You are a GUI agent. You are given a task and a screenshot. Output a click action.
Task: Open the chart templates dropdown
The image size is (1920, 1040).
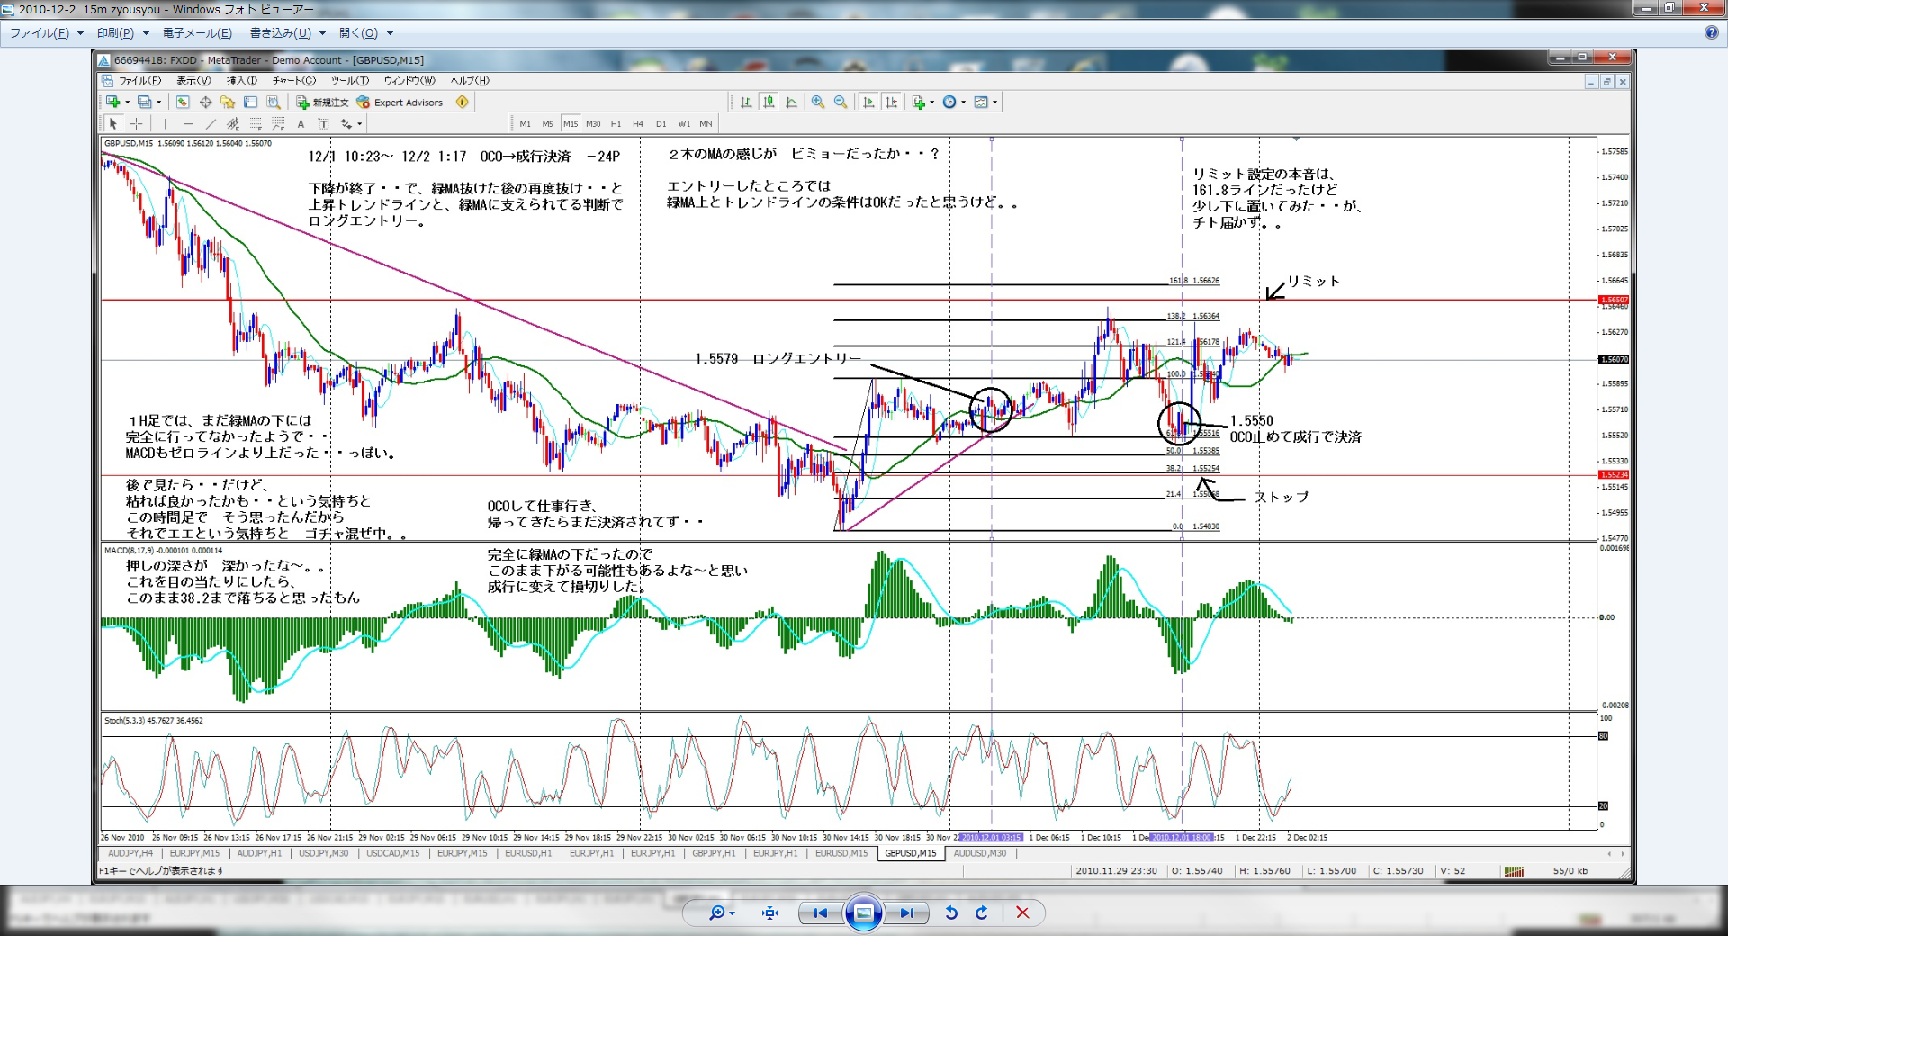986,102
